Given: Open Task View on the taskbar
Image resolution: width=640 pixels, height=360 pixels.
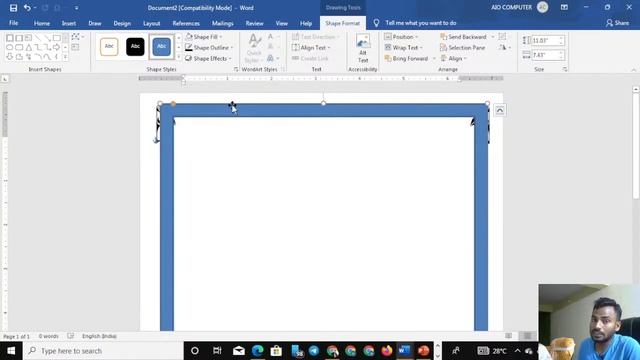Looking at the screenshot, I should (217, 351).
